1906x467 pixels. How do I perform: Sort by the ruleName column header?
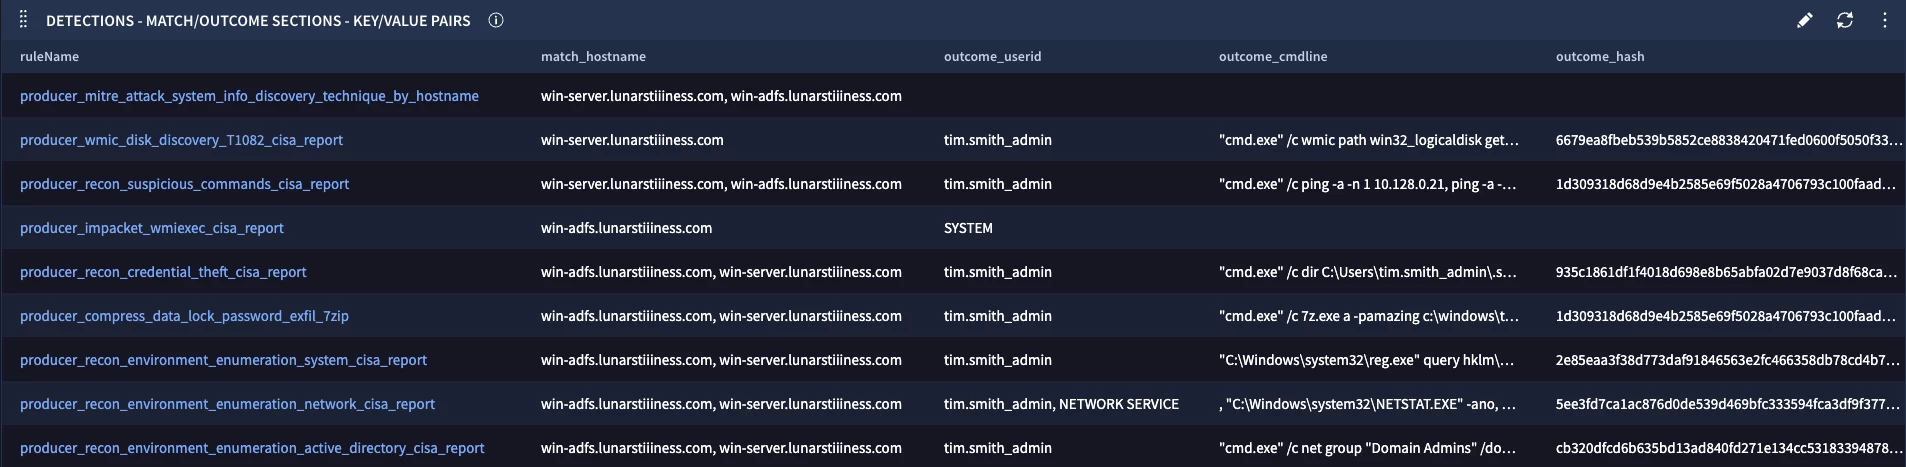click(x=49, y=57)
